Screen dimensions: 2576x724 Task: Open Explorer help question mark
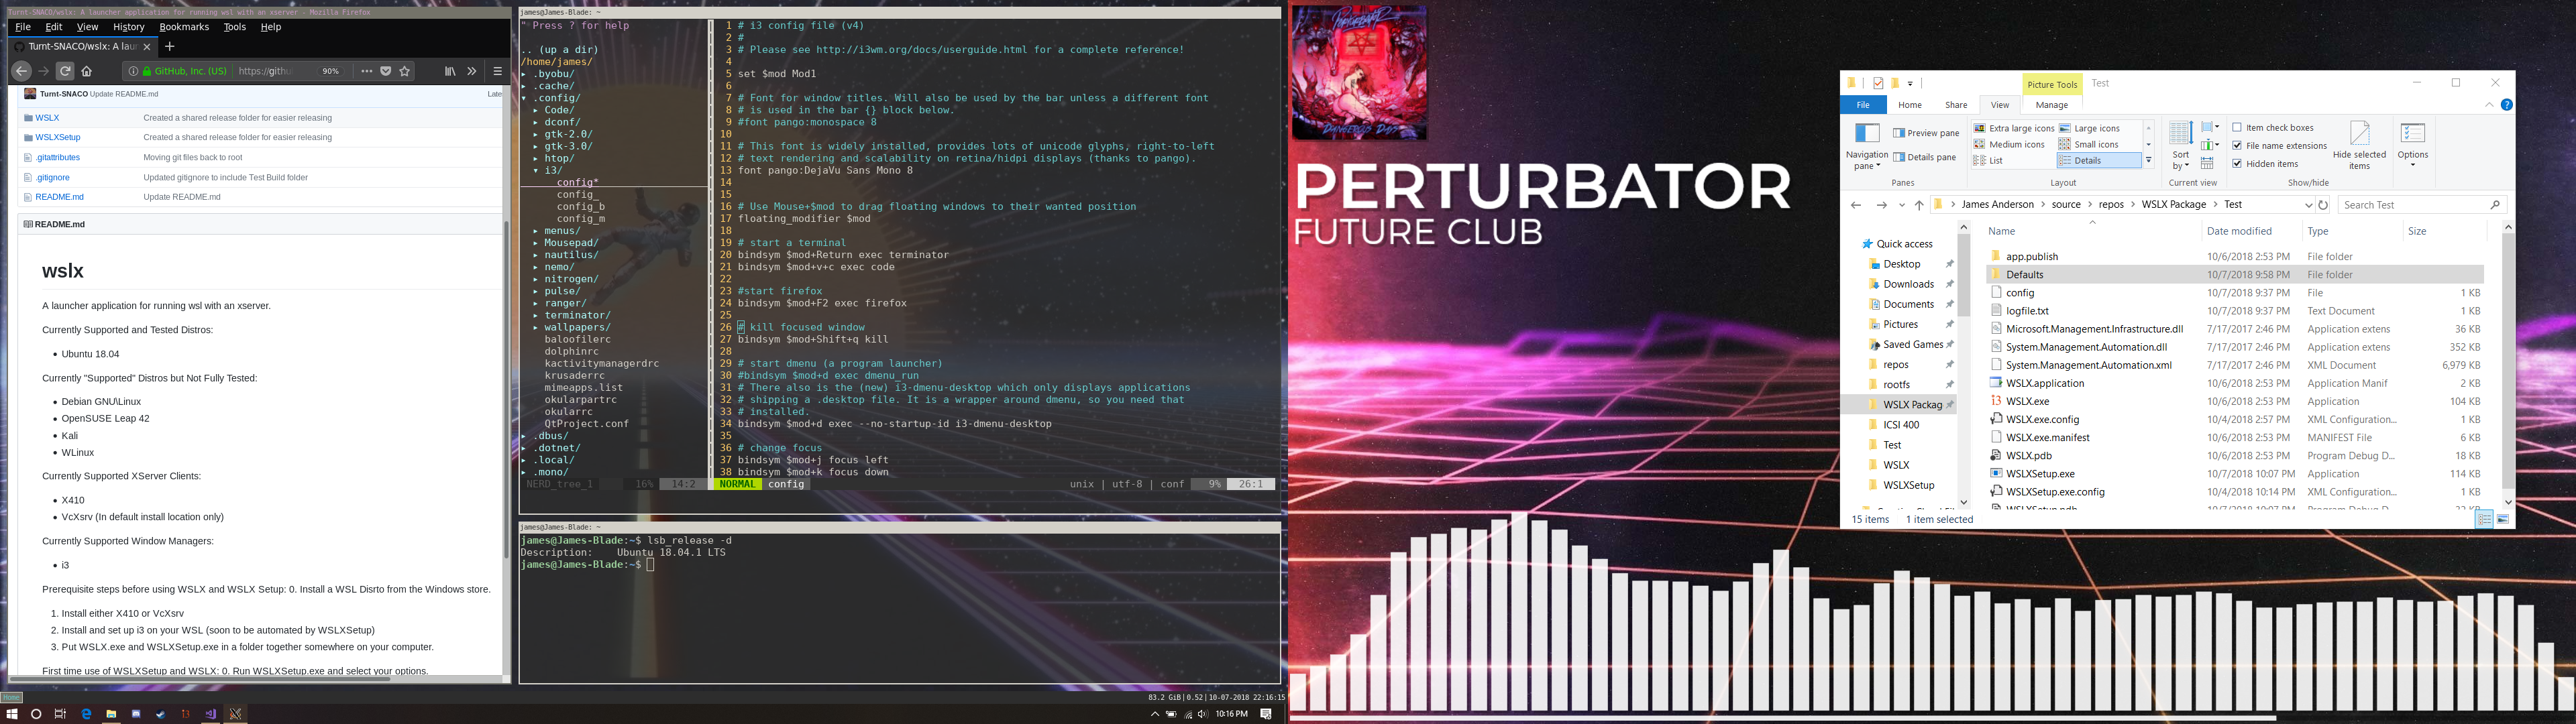point(2506,105)
